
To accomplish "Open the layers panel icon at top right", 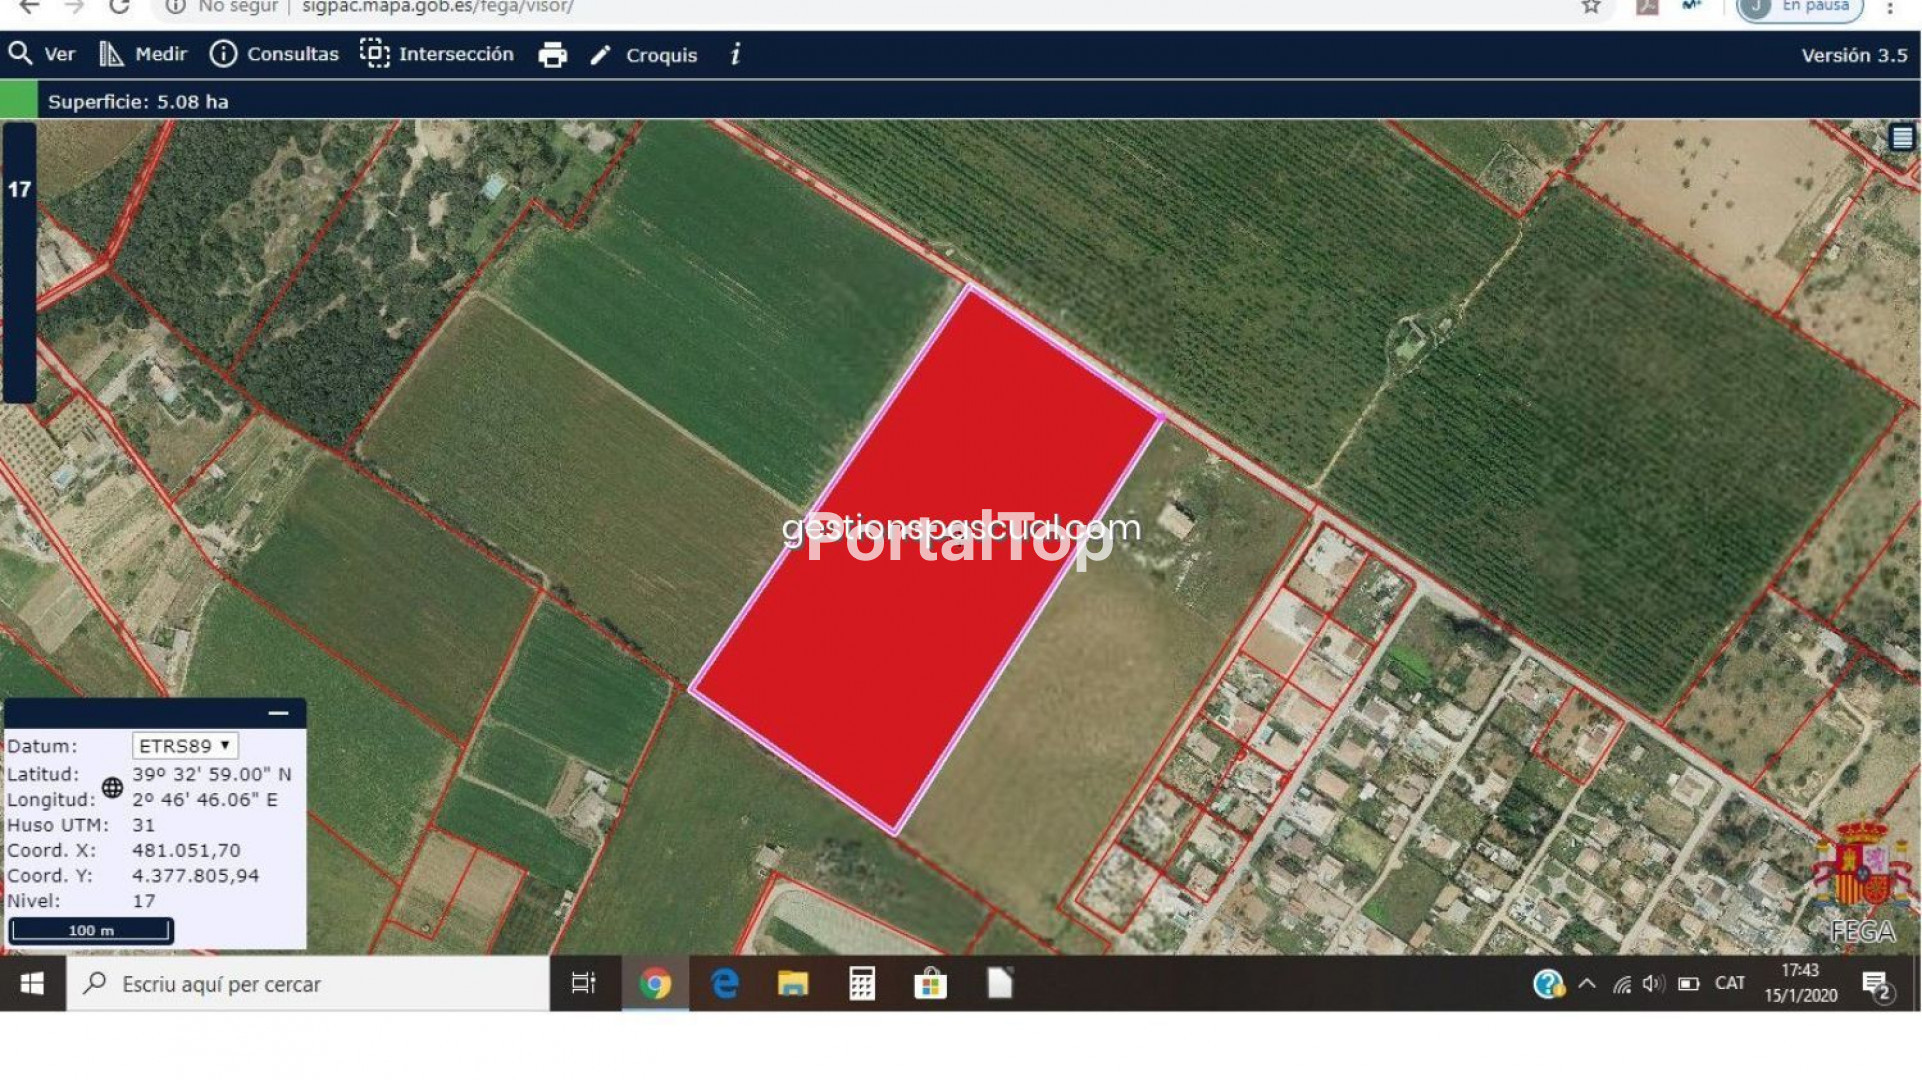I will tap(1901, 138).
